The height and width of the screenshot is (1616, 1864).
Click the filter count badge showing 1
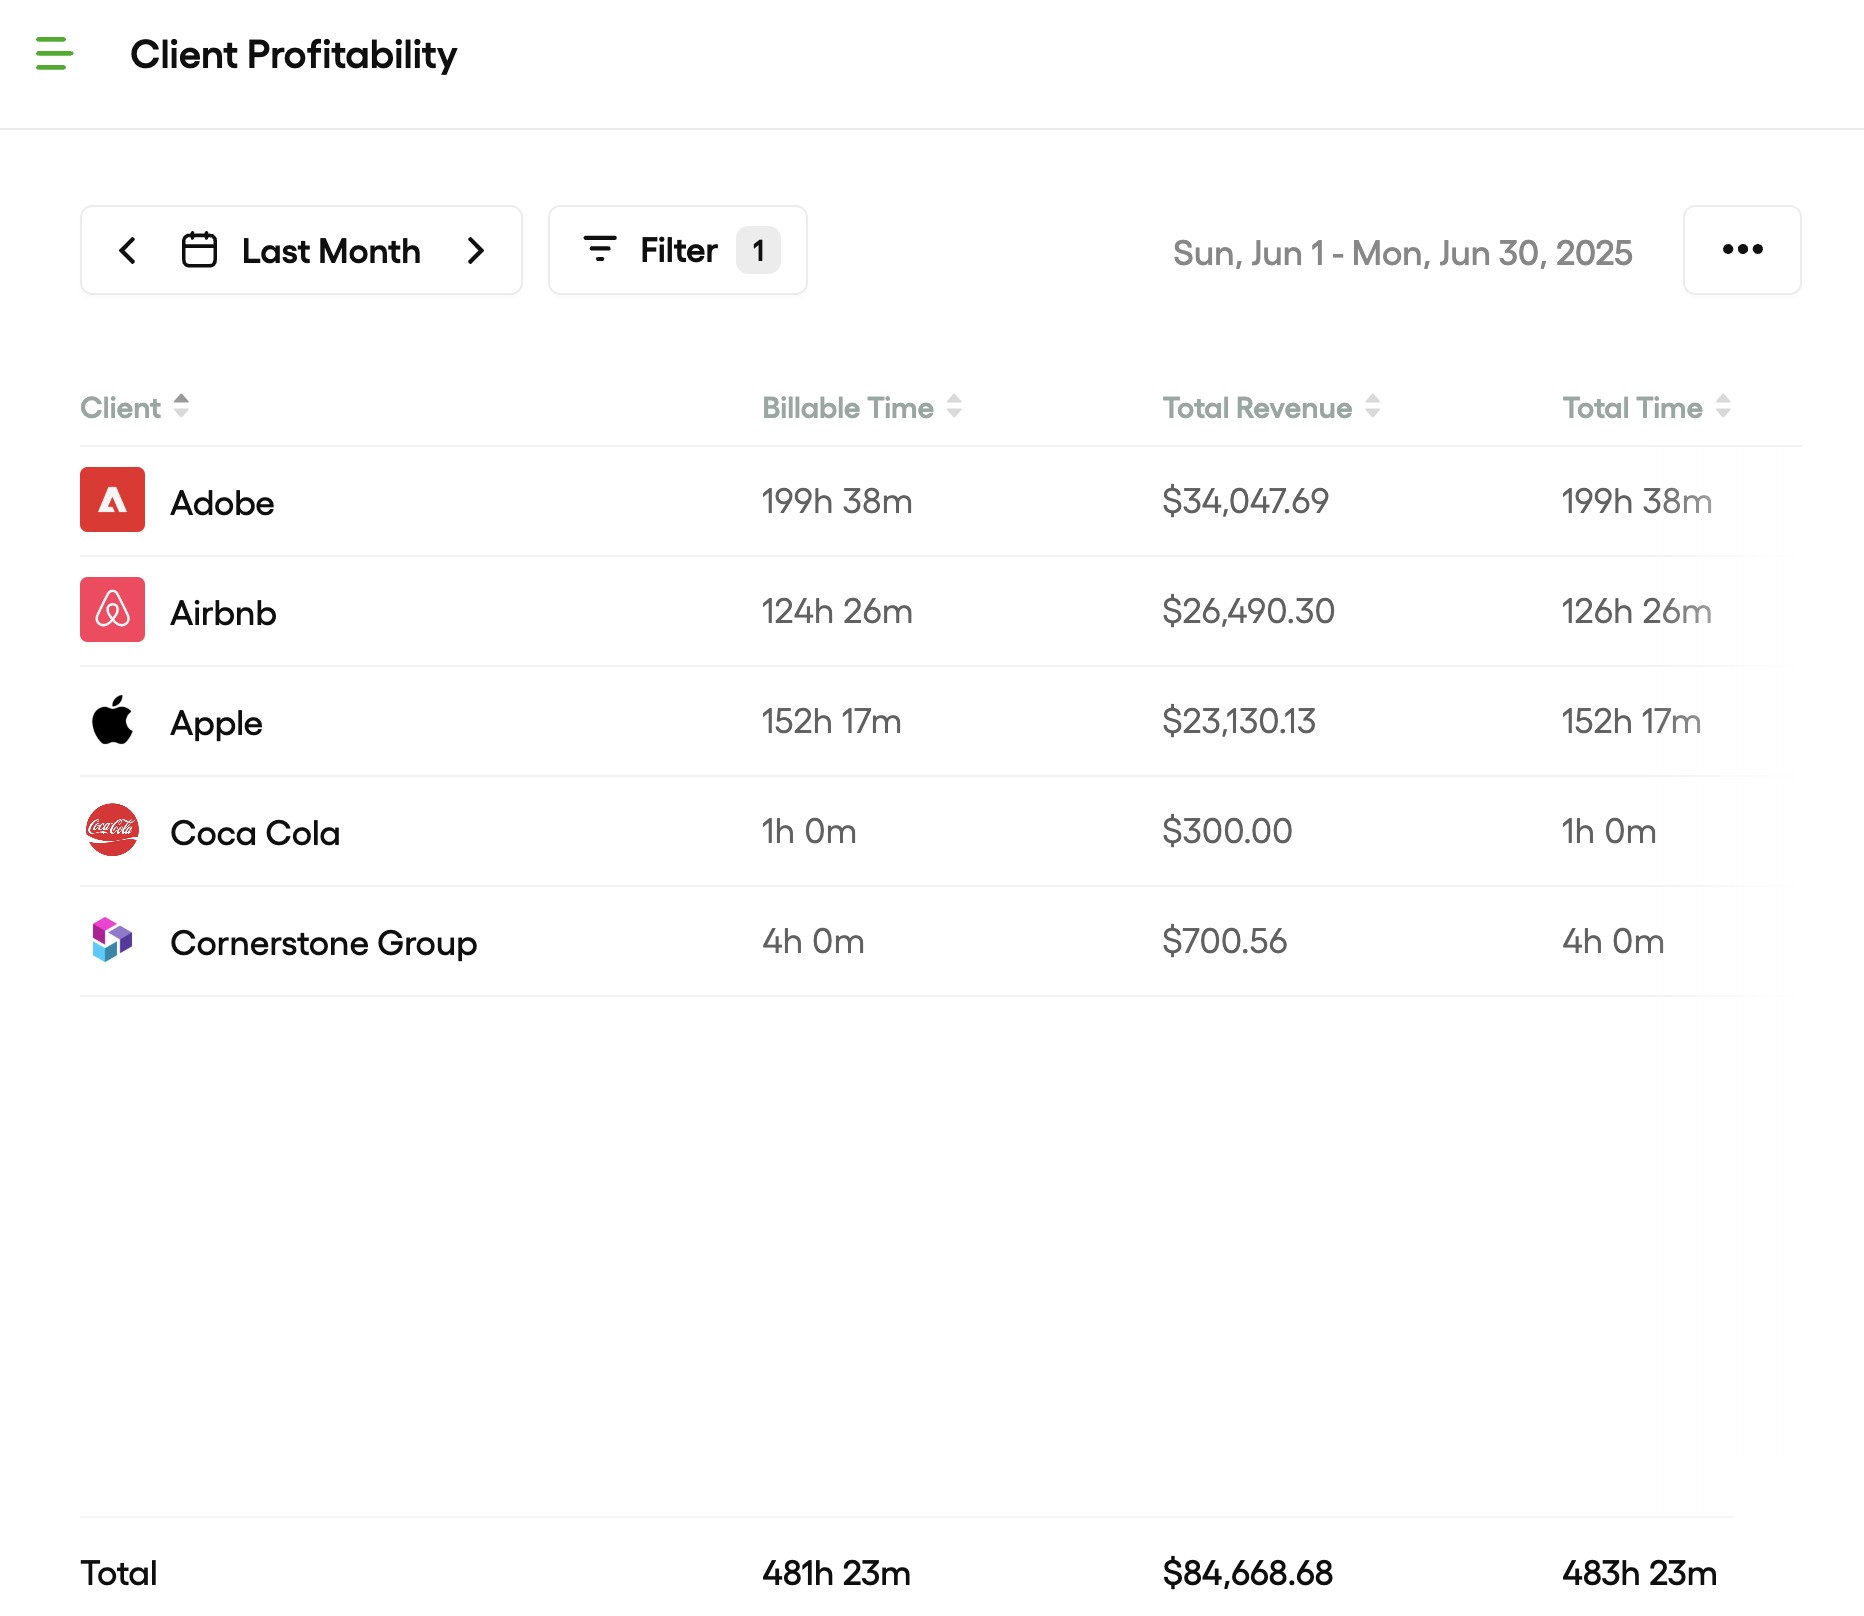pos(758,250)
